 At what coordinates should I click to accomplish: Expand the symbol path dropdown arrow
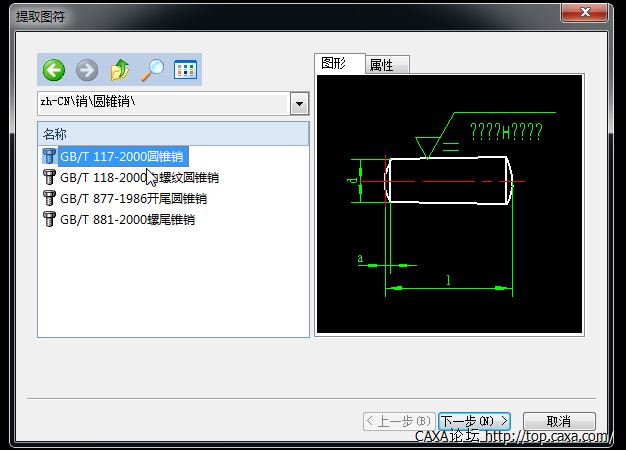(x=299, y=103)
